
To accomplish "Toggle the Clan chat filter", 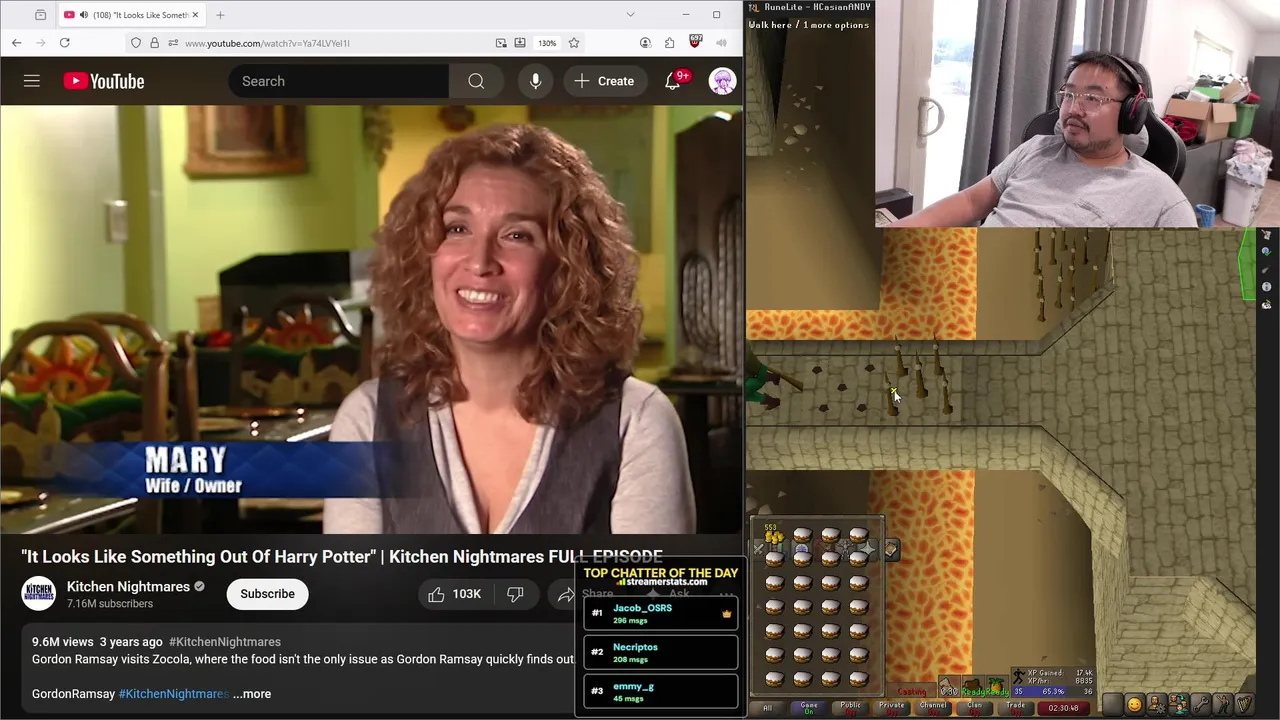I will (x=975, y=707).
